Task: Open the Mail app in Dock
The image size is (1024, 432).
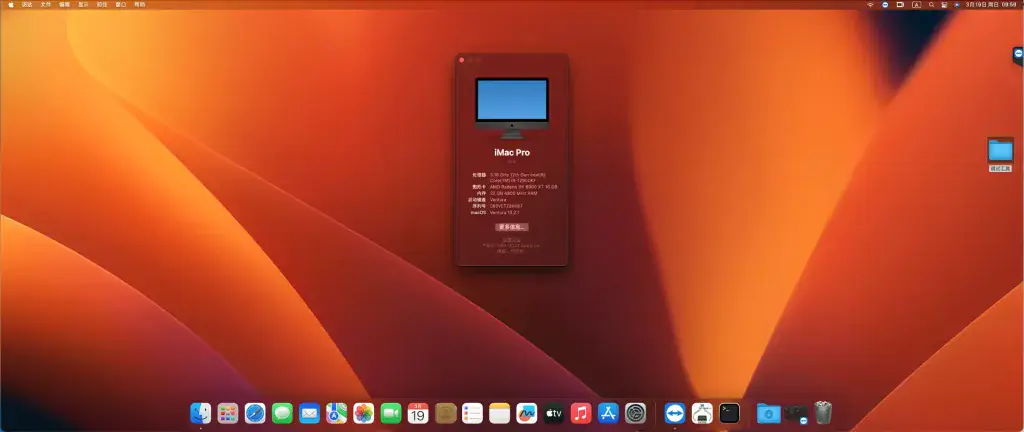Action: tap(309, 413)
